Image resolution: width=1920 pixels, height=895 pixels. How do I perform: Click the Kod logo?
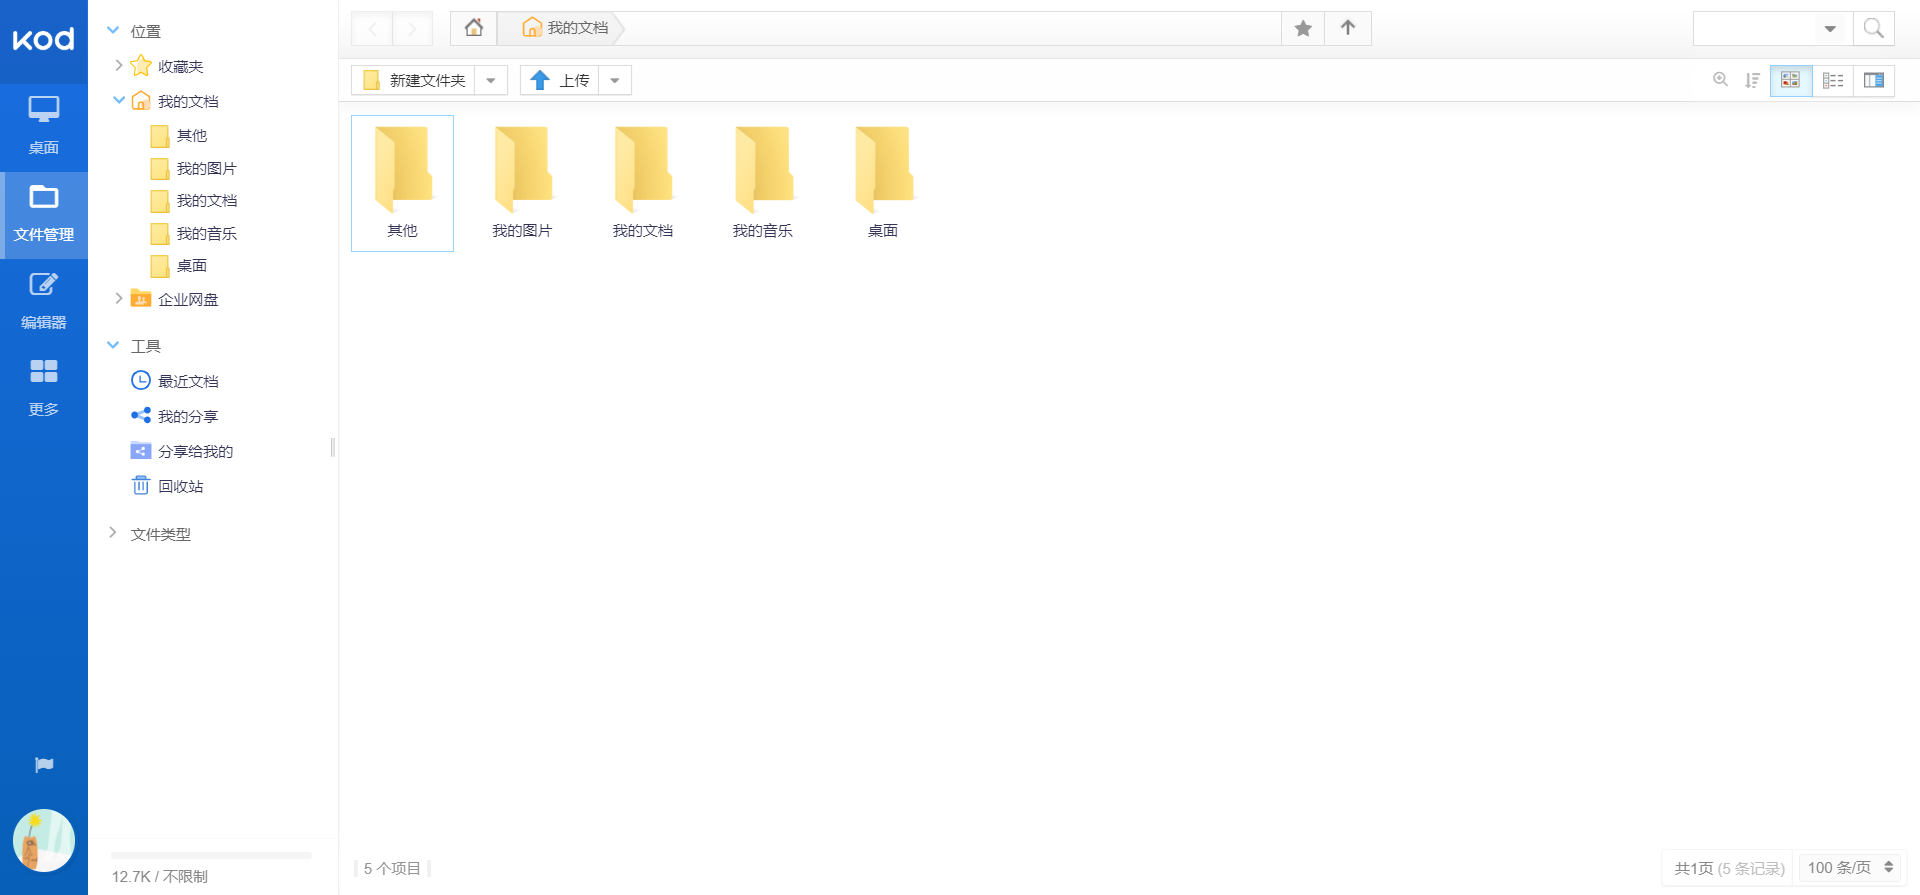tap(43, 39)
